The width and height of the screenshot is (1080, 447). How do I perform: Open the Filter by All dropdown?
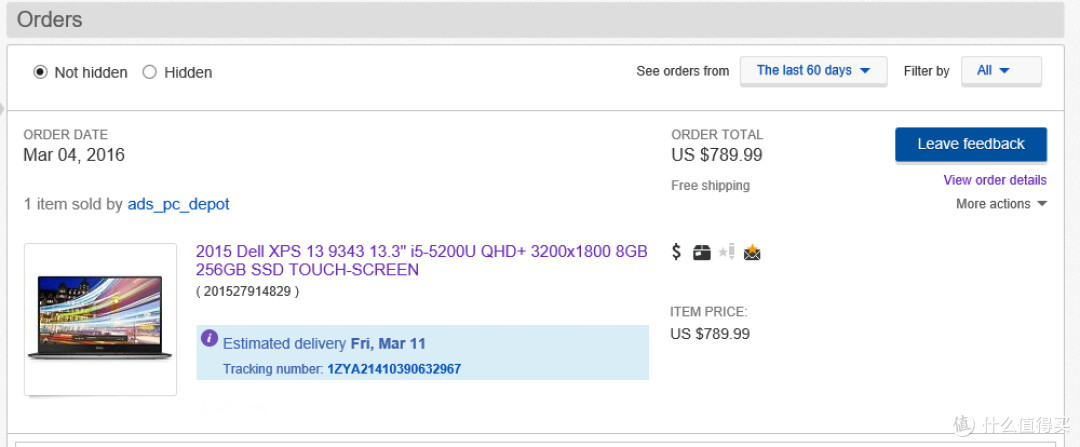coord(1001,70)
